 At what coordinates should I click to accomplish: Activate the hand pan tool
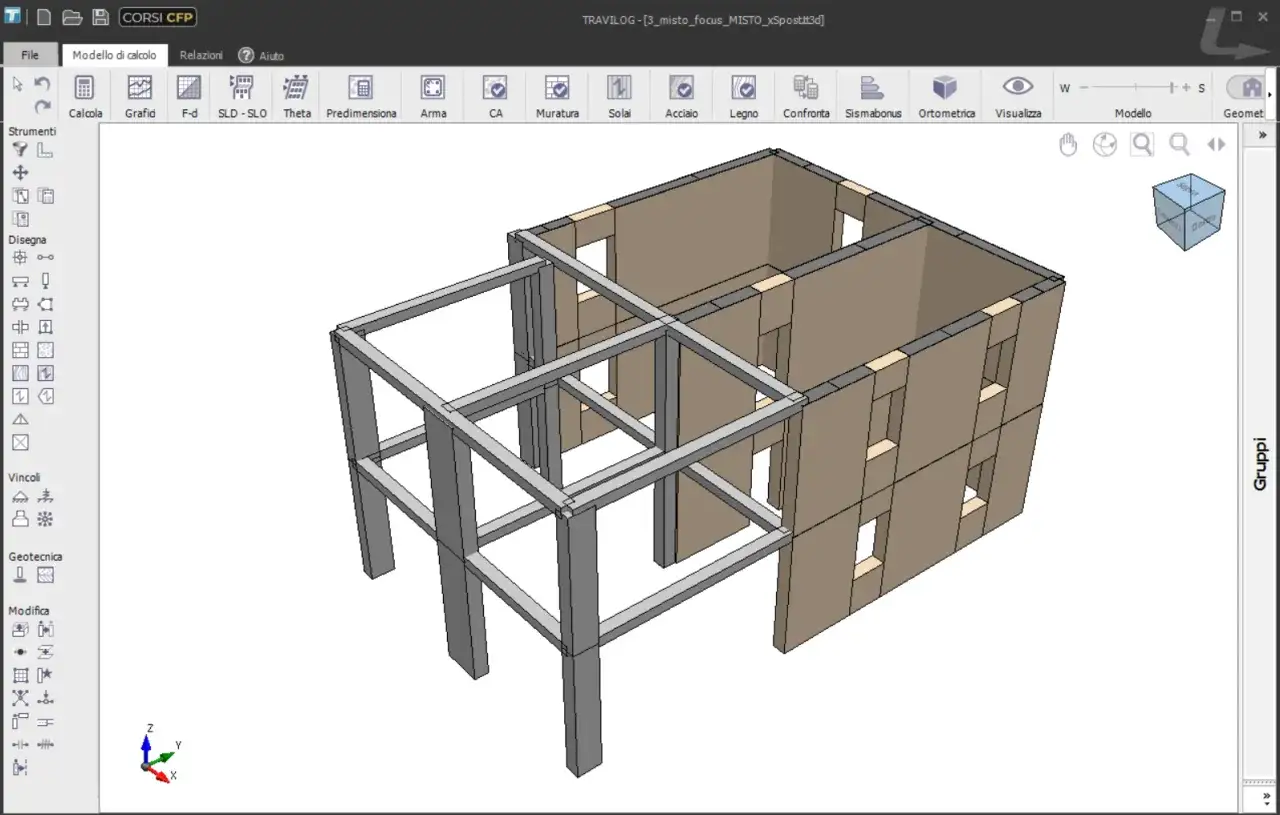1068,145
